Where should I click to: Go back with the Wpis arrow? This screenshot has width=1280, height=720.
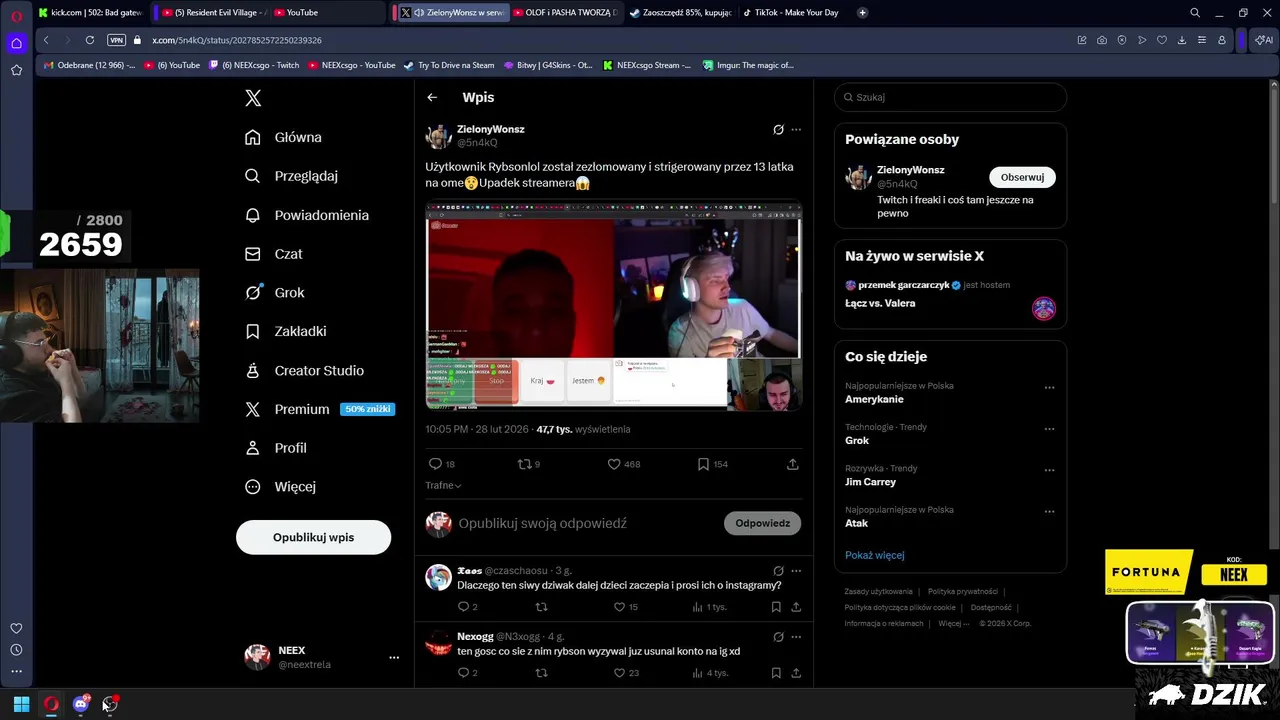pyautogui.click(x=432, y=97)
